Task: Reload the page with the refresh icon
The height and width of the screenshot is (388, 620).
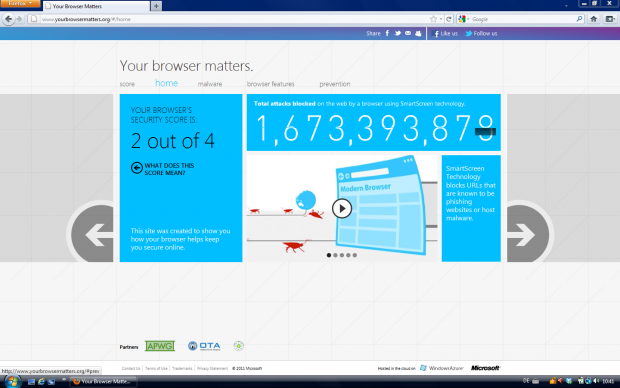Action: pyautogui.click(x=449, y=19)
